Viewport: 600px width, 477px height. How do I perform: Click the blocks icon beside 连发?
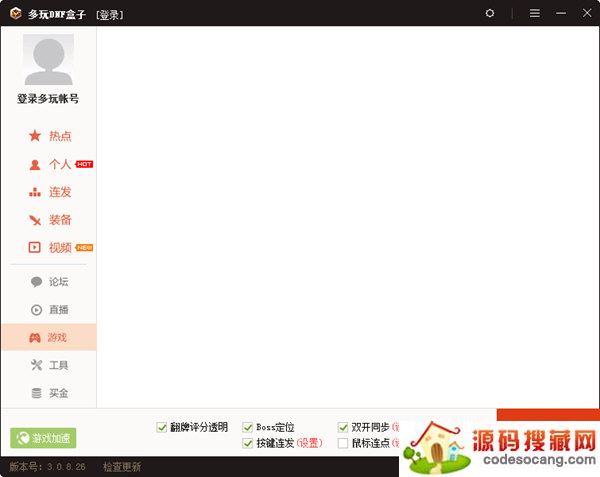click(35, 192)
